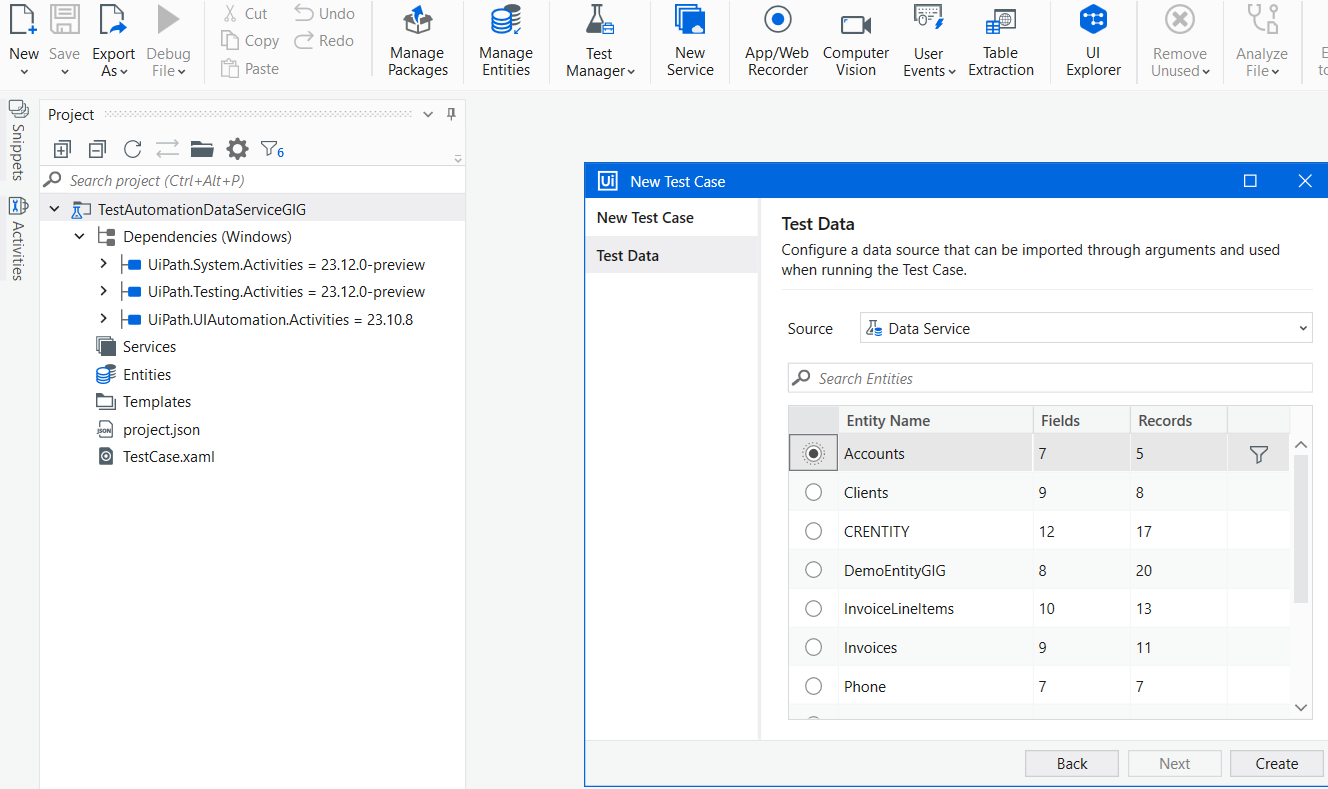Select the Invoices entity radio button
This screenshot has width=1328, height=789.
(813, 647)
